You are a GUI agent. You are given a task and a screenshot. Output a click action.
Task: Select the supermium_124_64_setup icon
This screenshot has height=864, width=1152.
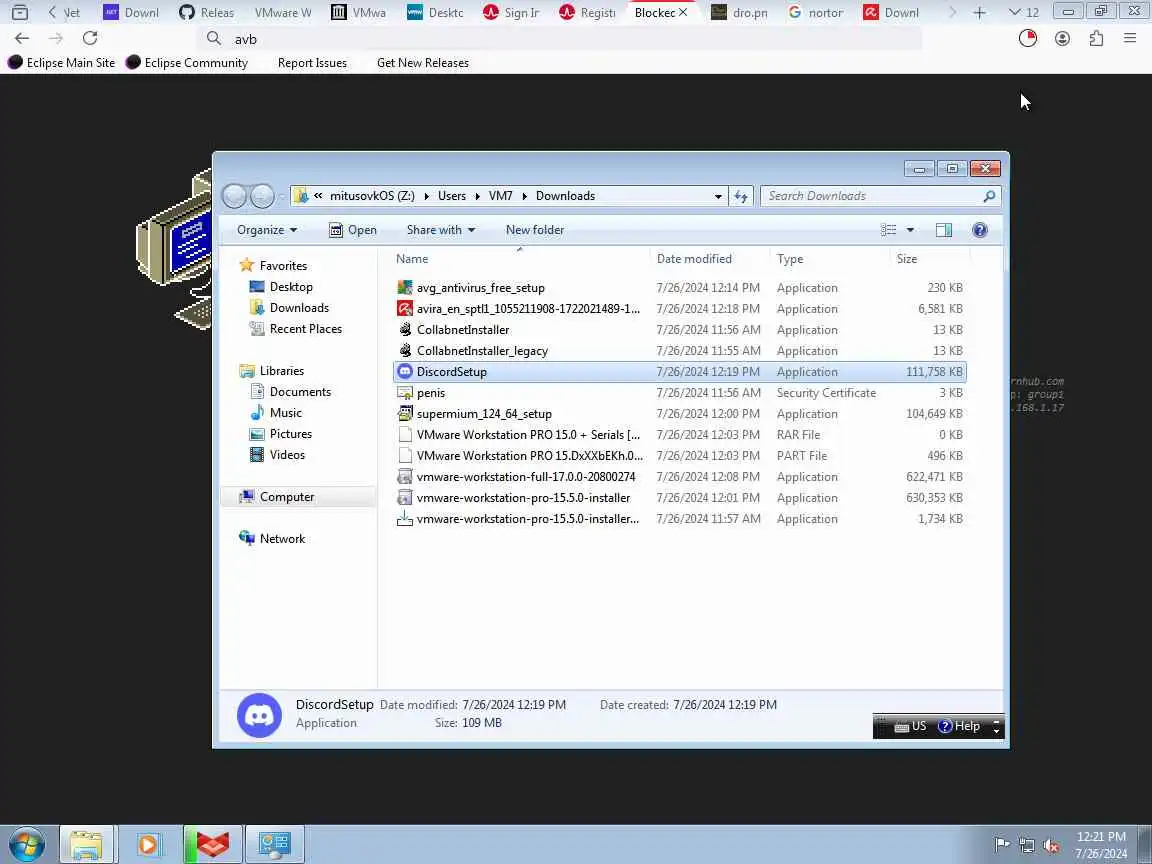(x=404, y=414)
